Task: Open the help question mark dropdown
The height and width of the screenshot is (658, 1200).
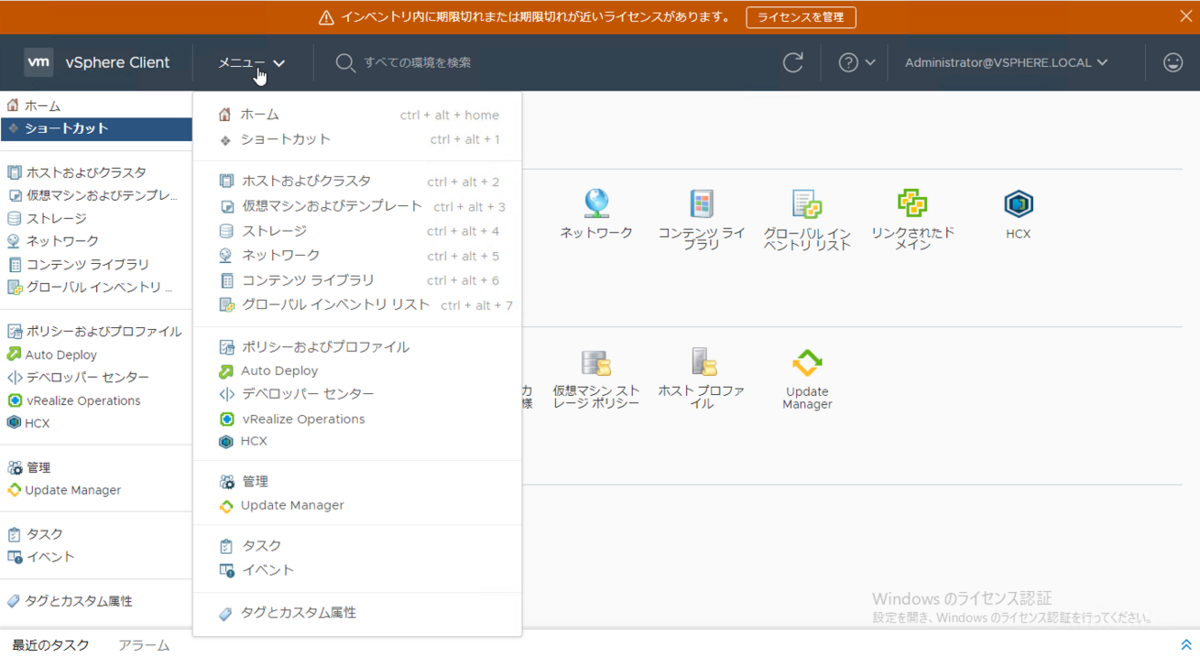Action: point(857,63)
